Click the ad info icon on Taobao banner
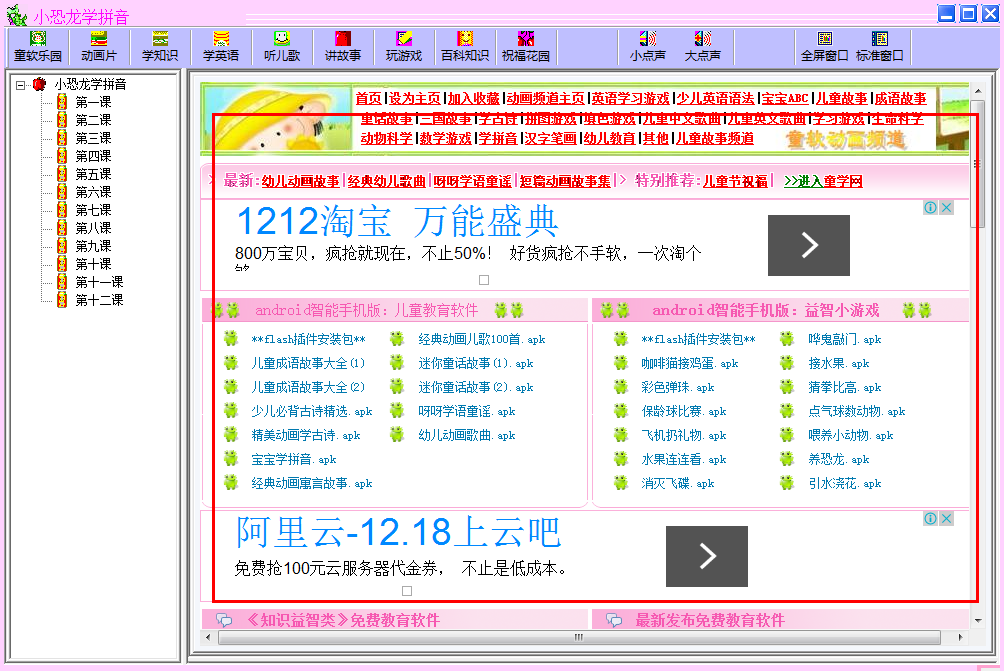The width and height of the screenshot is (1004, 671). tap(930, 207)
